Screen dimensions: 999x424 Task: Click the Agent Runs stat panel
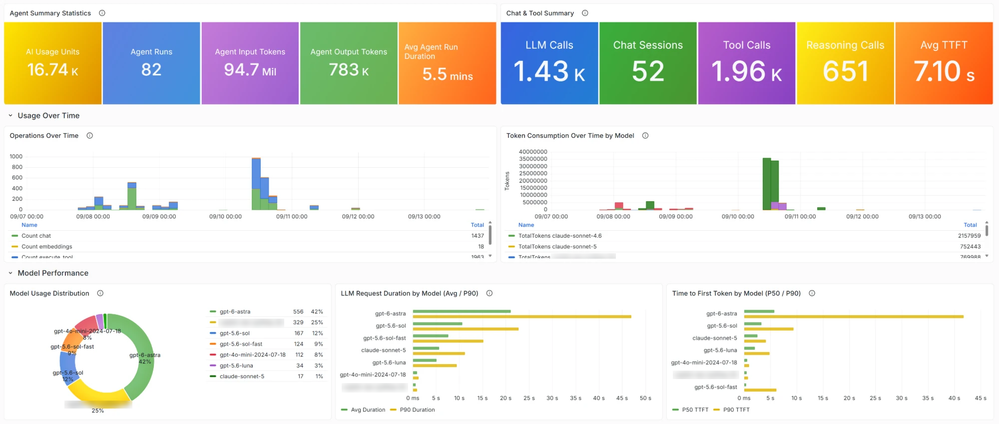(151, 63)
